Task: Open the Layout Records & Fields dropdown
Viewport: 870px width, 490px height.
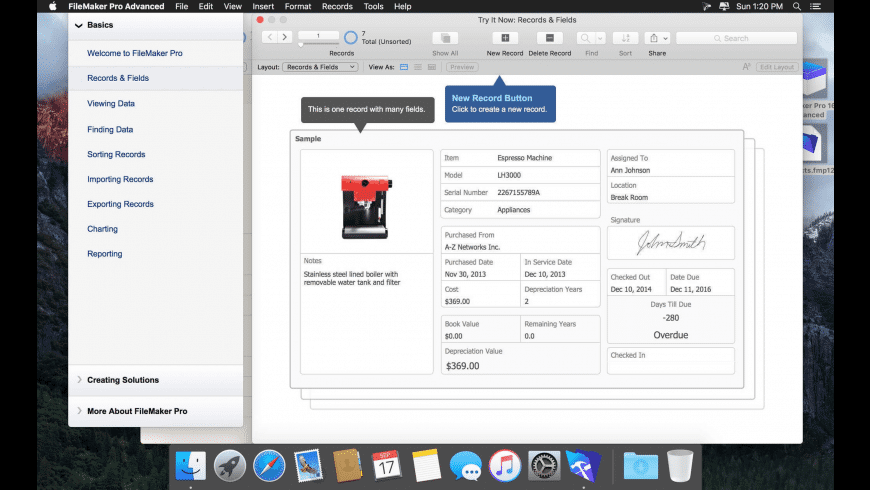Action: [x=320, y=67]
